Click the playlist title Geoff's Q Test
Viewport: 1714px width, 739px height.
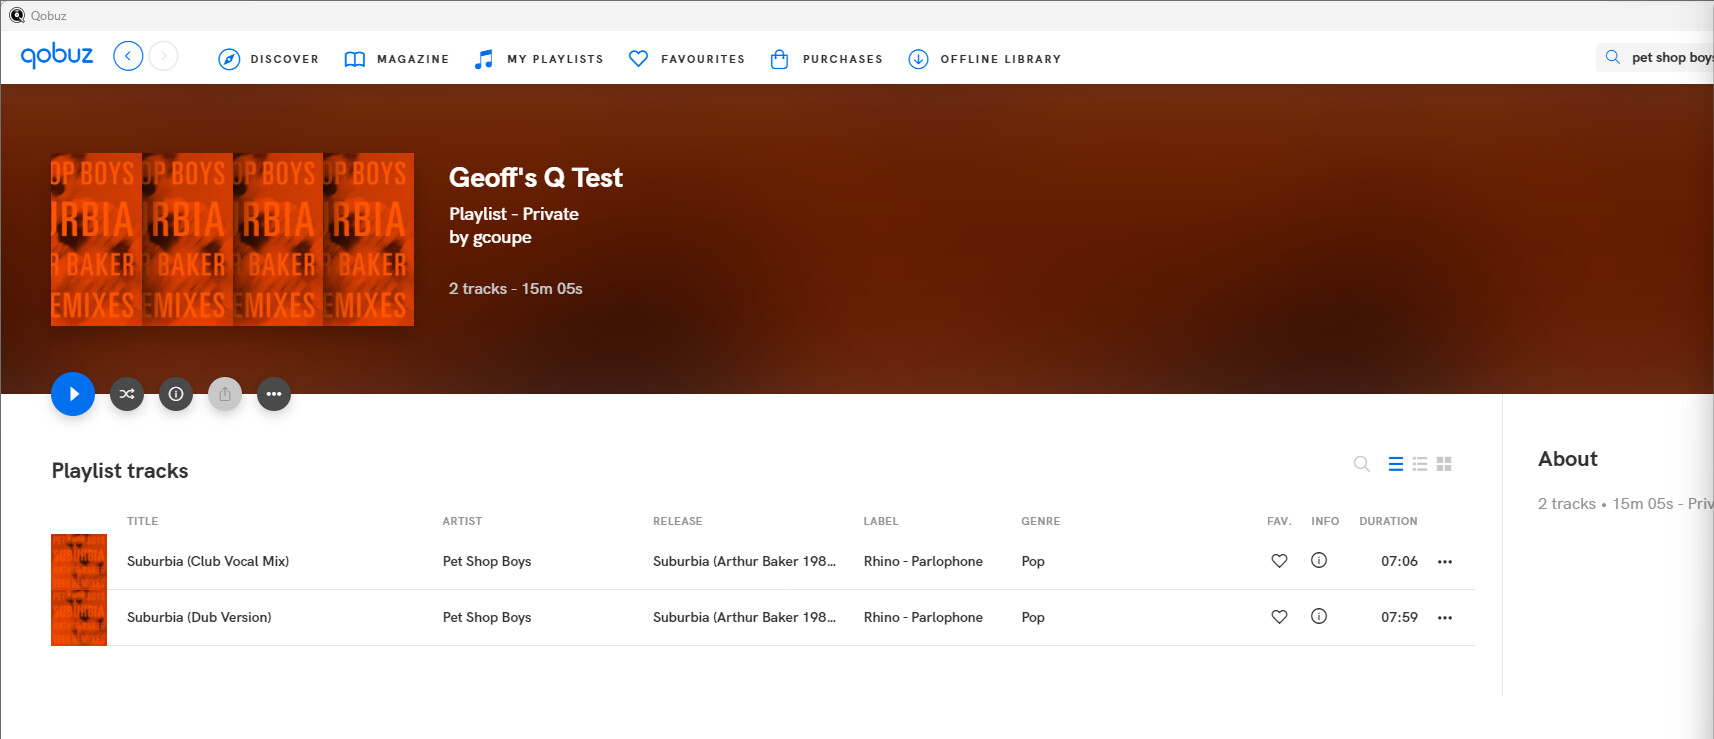tap(536, 177)
